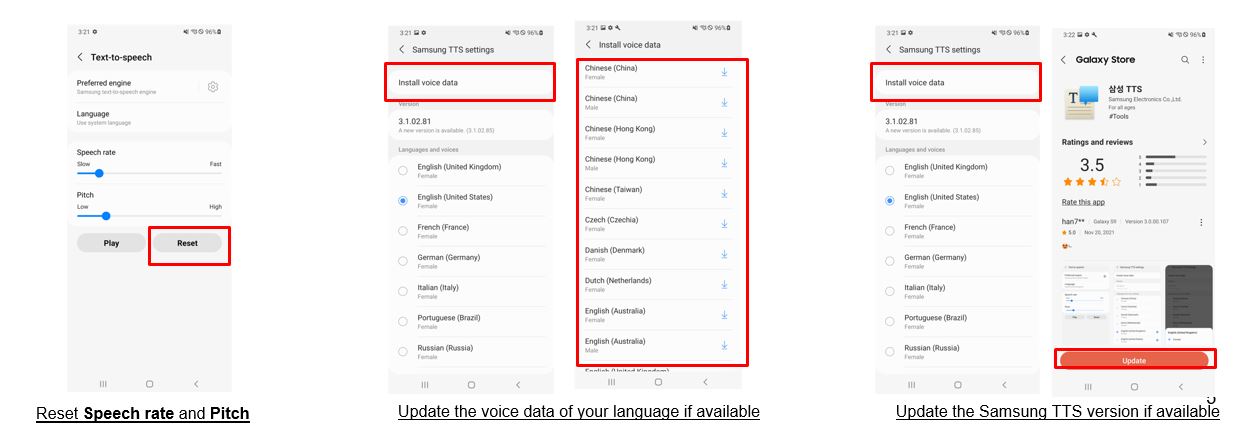Tap the Update button in Galaxy Store
The image size is (1242, 435).
[1134, 360]
